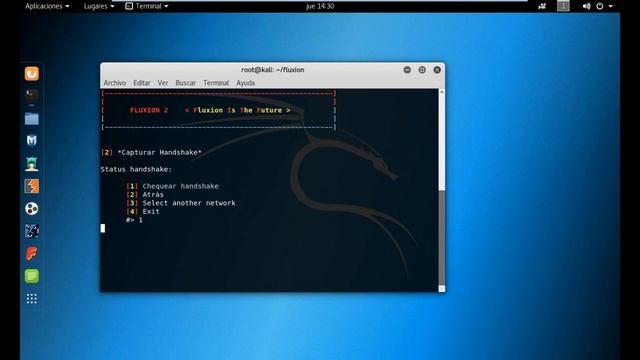640x360 pixels.
Task: Minimize the fluxion terminal window
Action: tap(407, 70)
